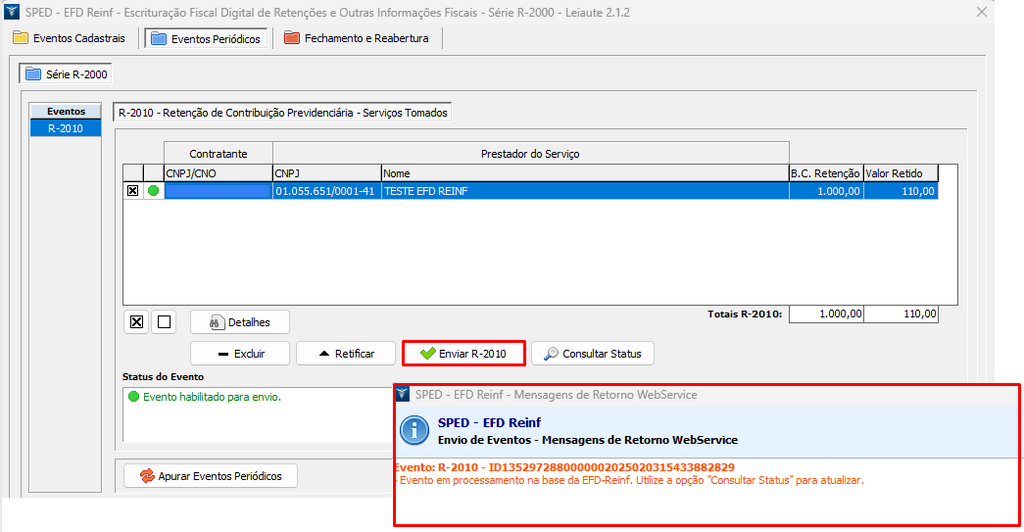
Task: Select R-2010 in the Eventos list
Action: point(66,128)
